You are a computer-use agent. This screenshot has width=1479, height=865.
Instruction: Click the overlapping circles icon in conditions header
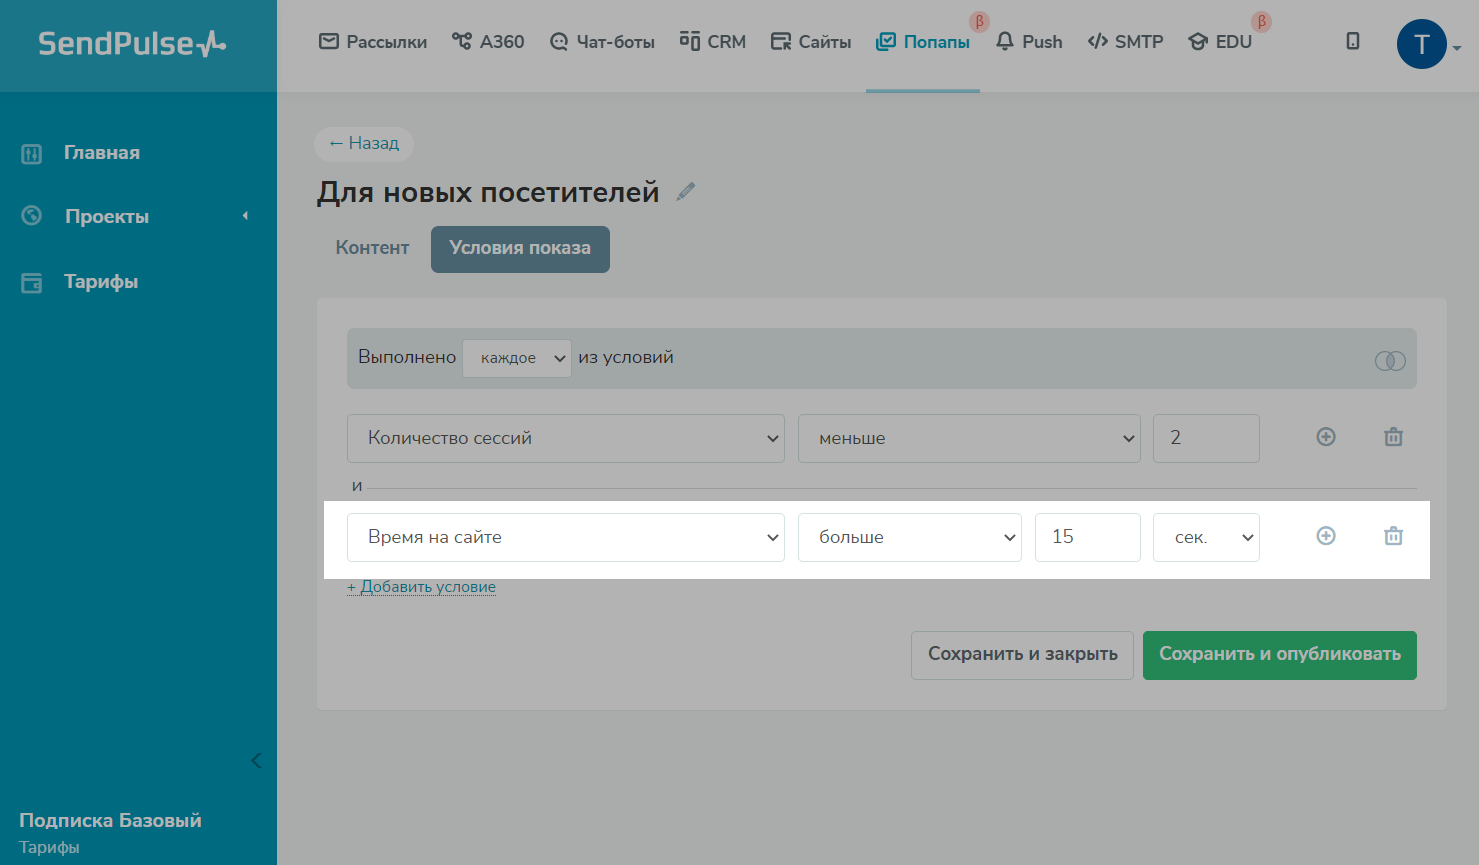pos(1390,360)
